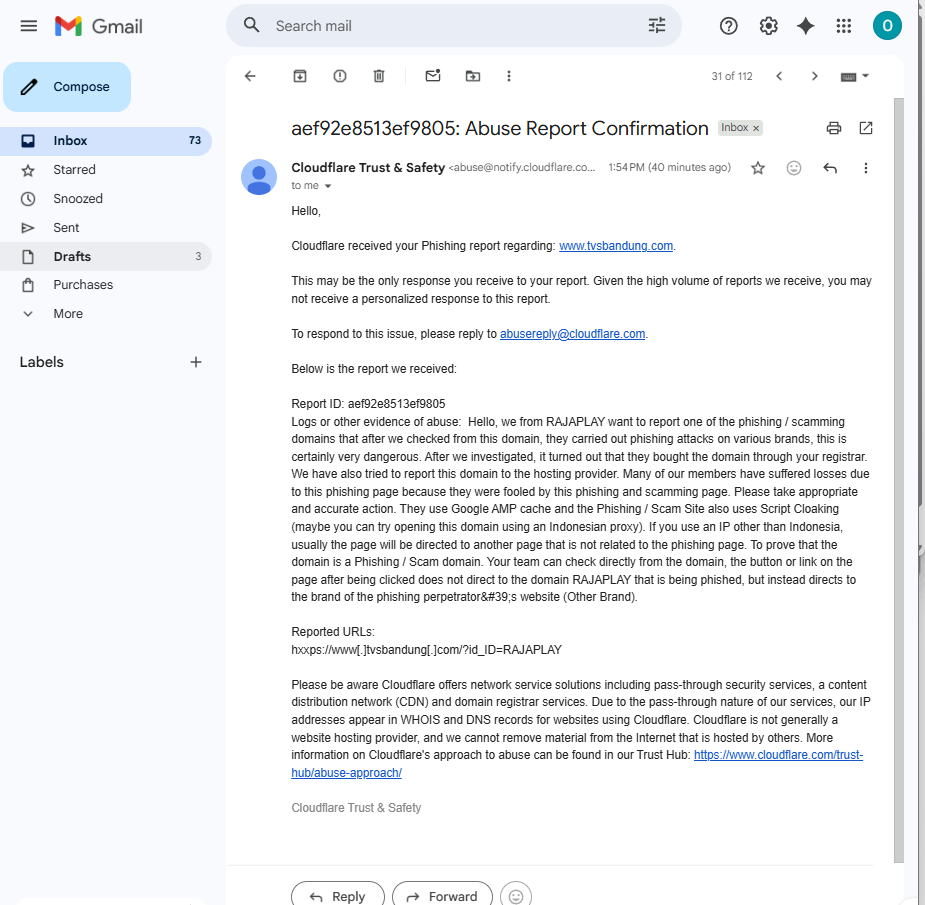This screenshot has width=925, height=905.
Task: Add emoji reaction at bottom
Action: pyautogui.click(x=516, y=896)
